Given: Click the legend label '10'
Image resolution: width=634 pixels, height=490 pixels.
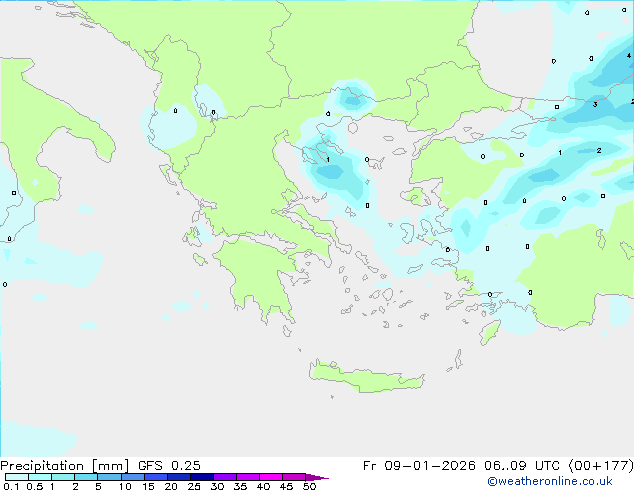Looking at the screenshot, I should click(125, 486).
